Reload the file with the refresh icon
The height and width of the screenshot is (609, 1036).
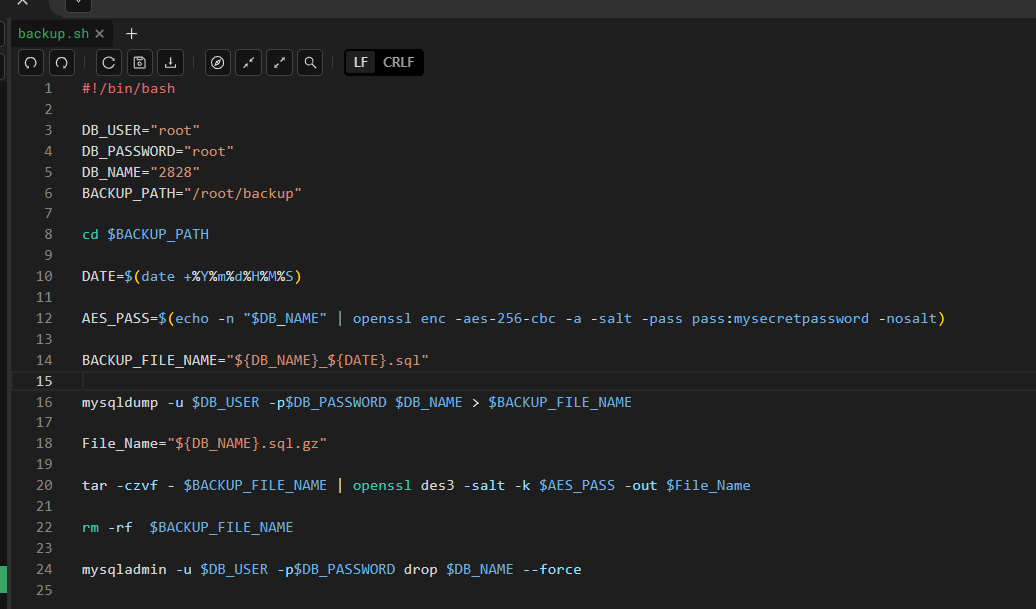click(x=109, y=63)
